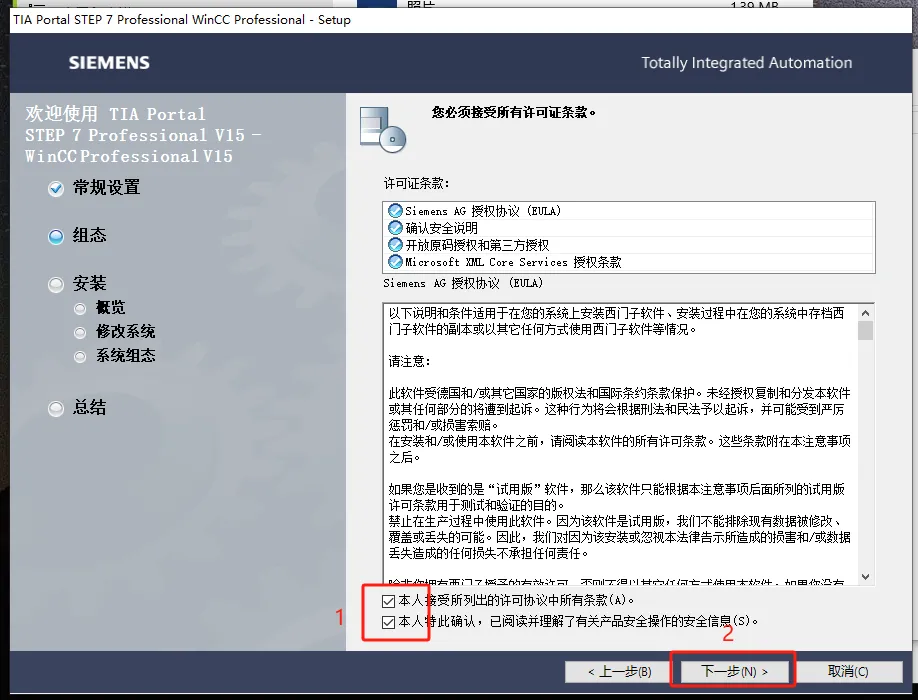Click the license text scrollbar up arrow
The height and width of the screenshot is (700, 918).
865,313
